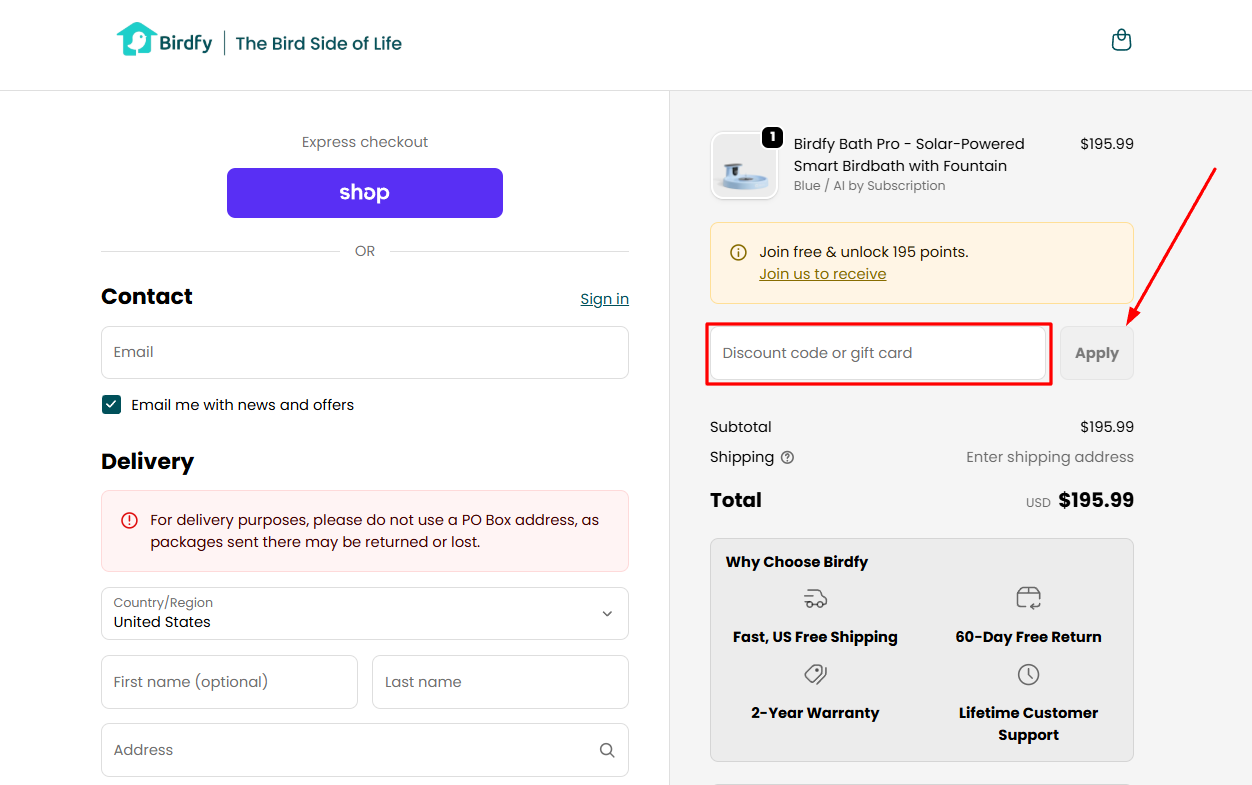
Task: Click the fast shipping truck icon
Action: [x=815, y=599]
